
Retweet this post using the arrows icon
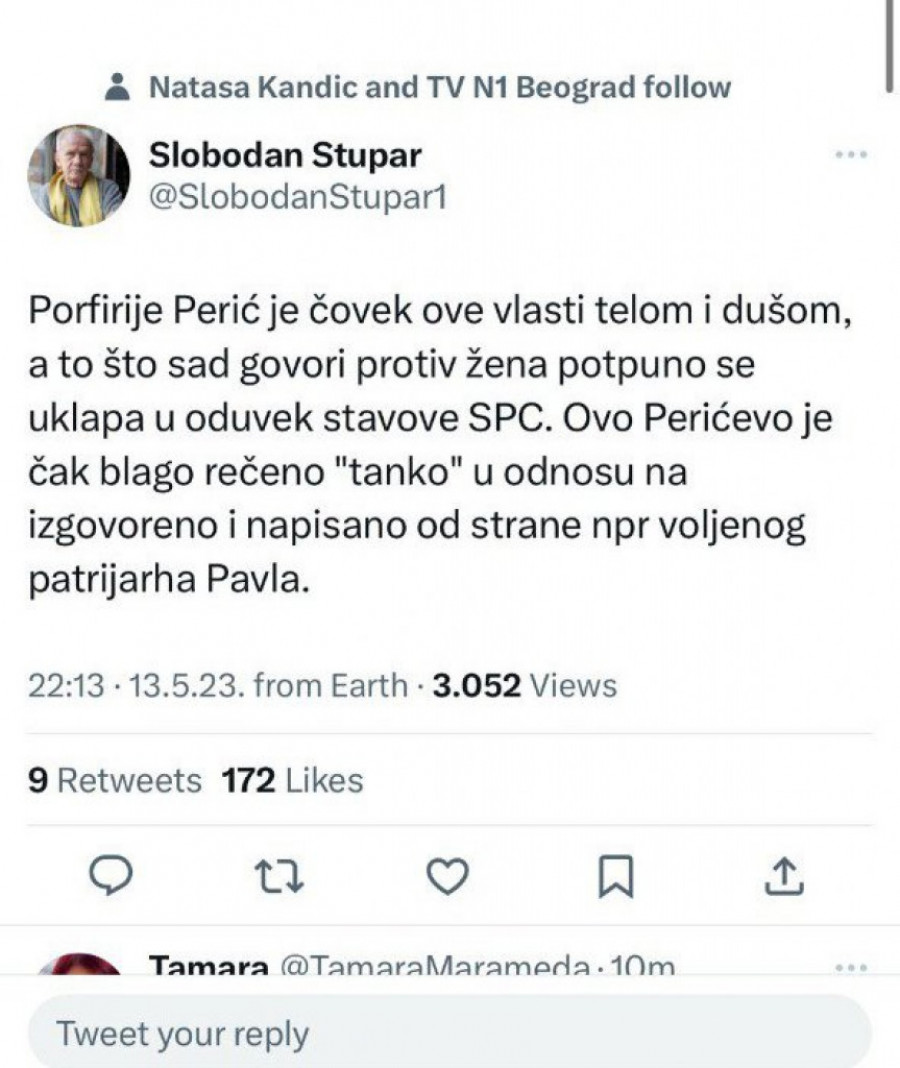279,876
